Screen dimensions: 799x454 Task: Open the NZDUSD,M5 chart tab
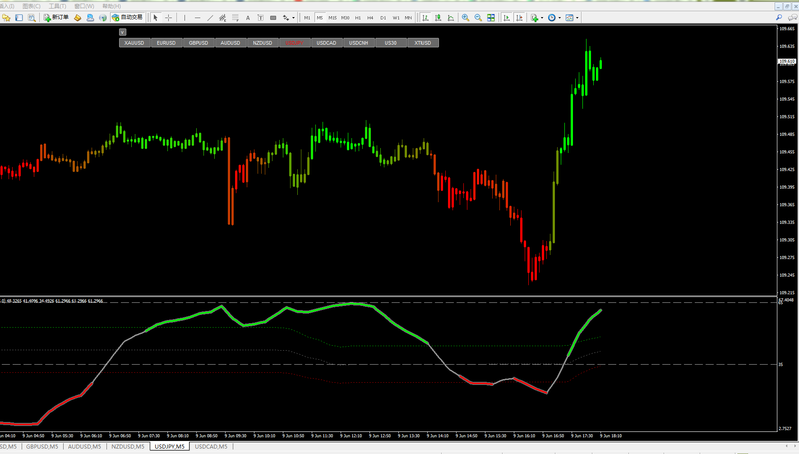pos(128,447)
